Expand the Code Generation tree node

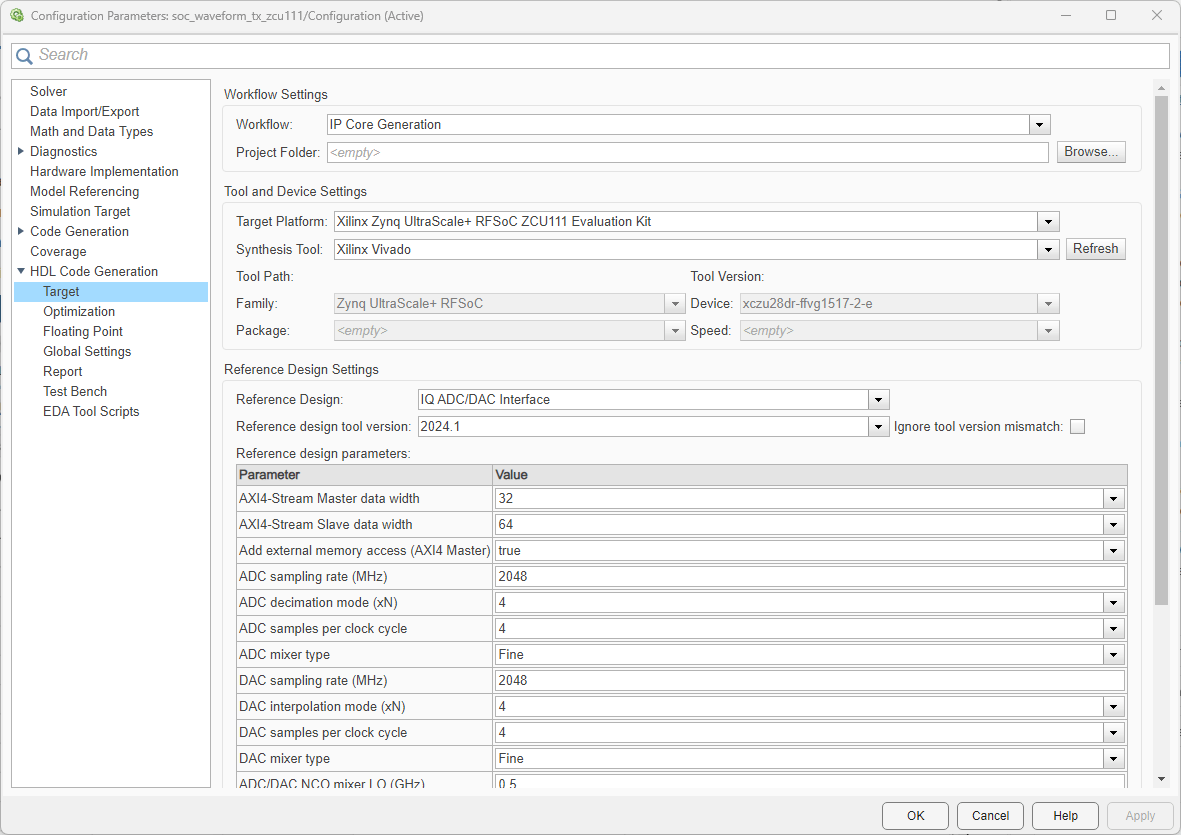tap(21, 232)
